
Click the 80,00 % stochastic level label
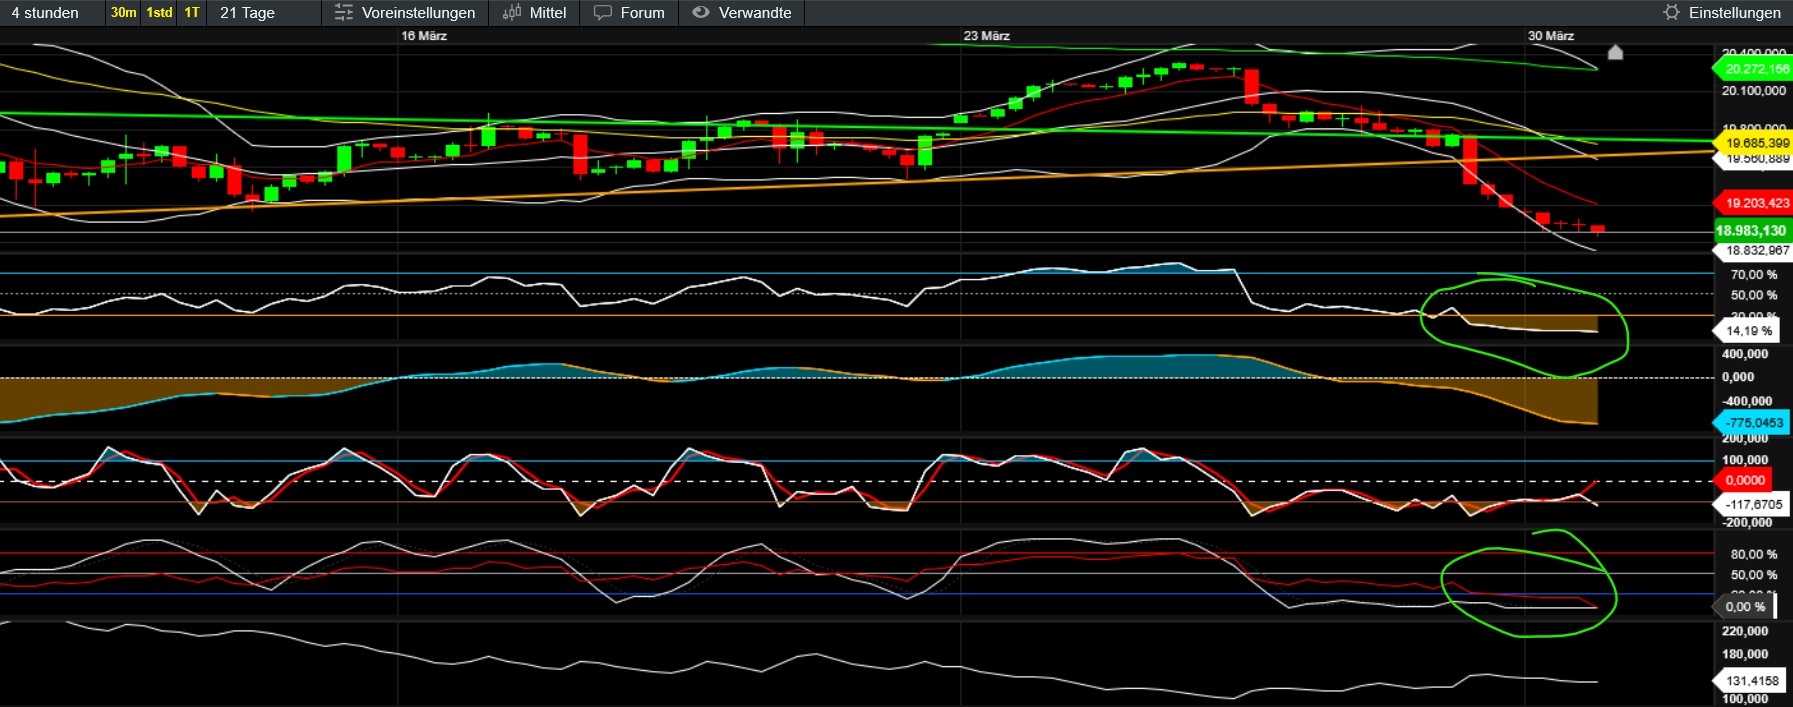pyautogui.click(x=1754, y=554)
